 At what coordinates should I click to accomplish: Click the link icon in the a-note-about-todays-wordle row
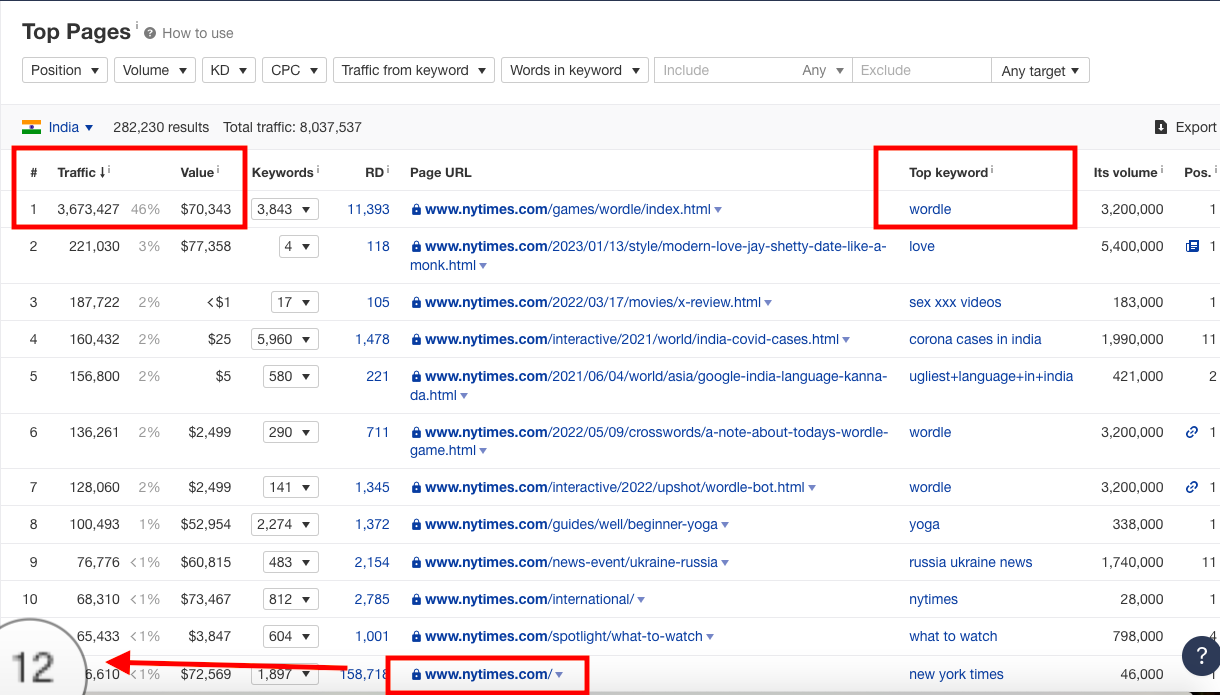[x=1192, y=432]
